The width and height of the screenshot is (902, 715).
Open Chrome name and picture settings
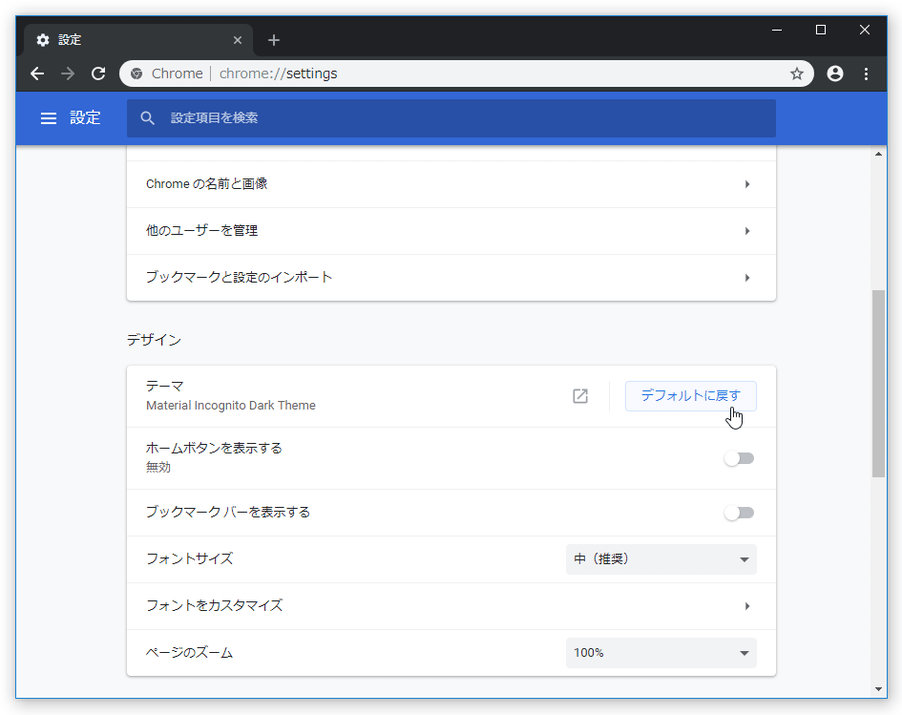[451, 184]
